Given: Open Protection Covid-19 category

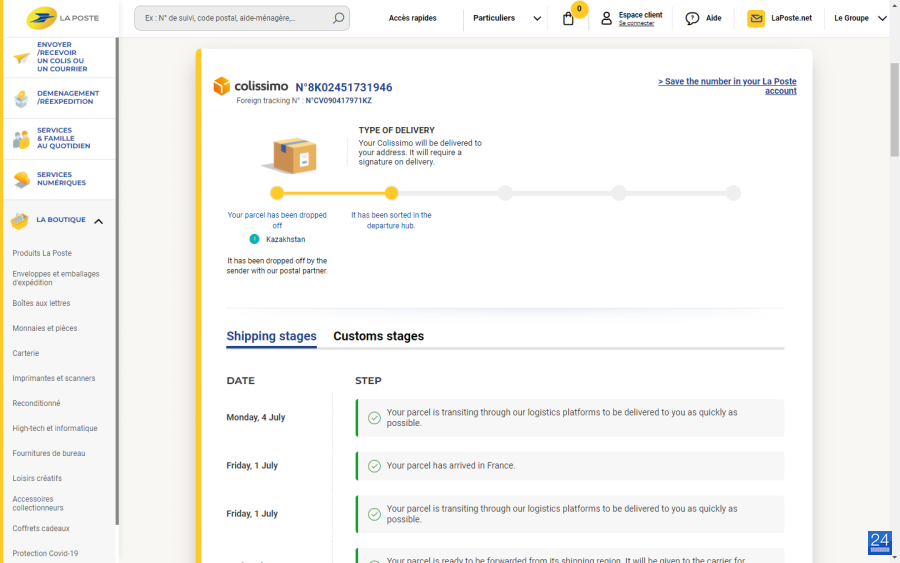Looking at the screenshot, I should [x=45, y=553].
